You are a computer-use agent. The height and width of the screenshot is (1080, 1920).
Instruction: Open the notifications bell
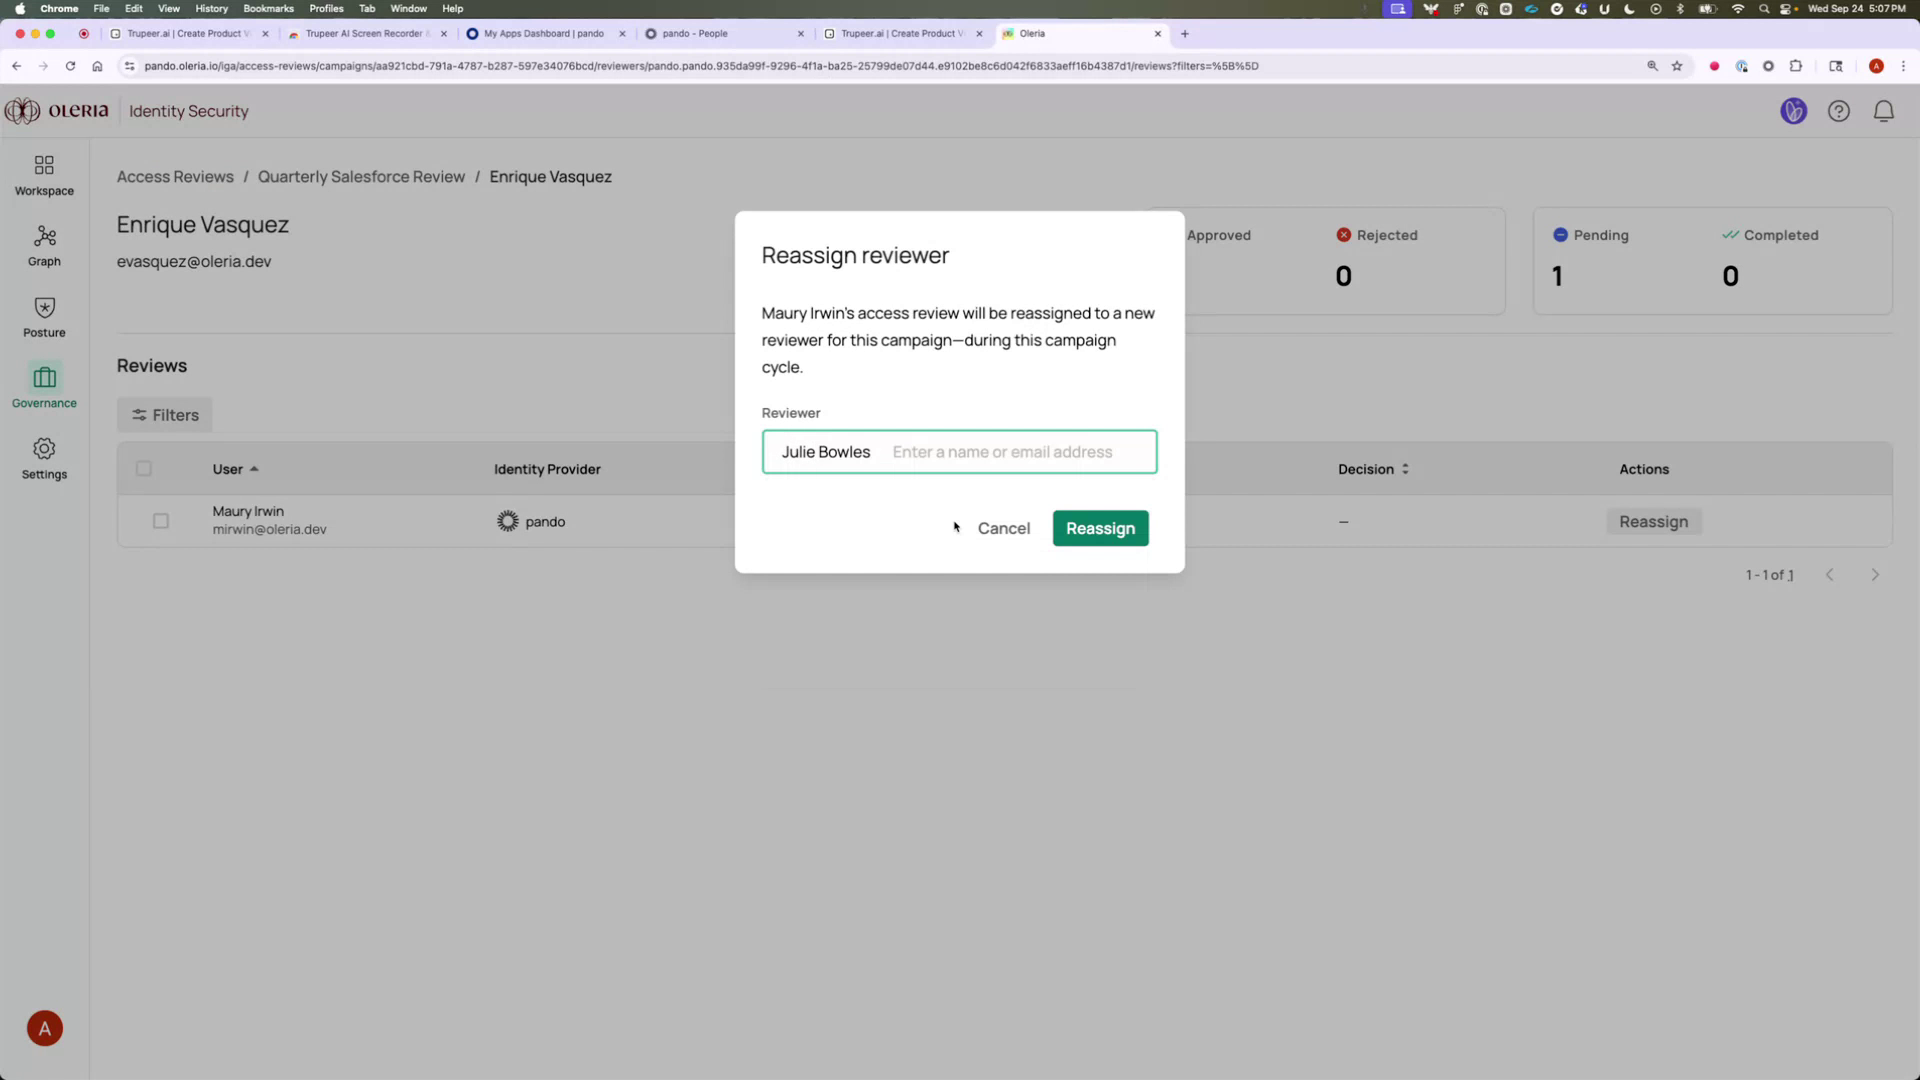[x=1884, y=111]
